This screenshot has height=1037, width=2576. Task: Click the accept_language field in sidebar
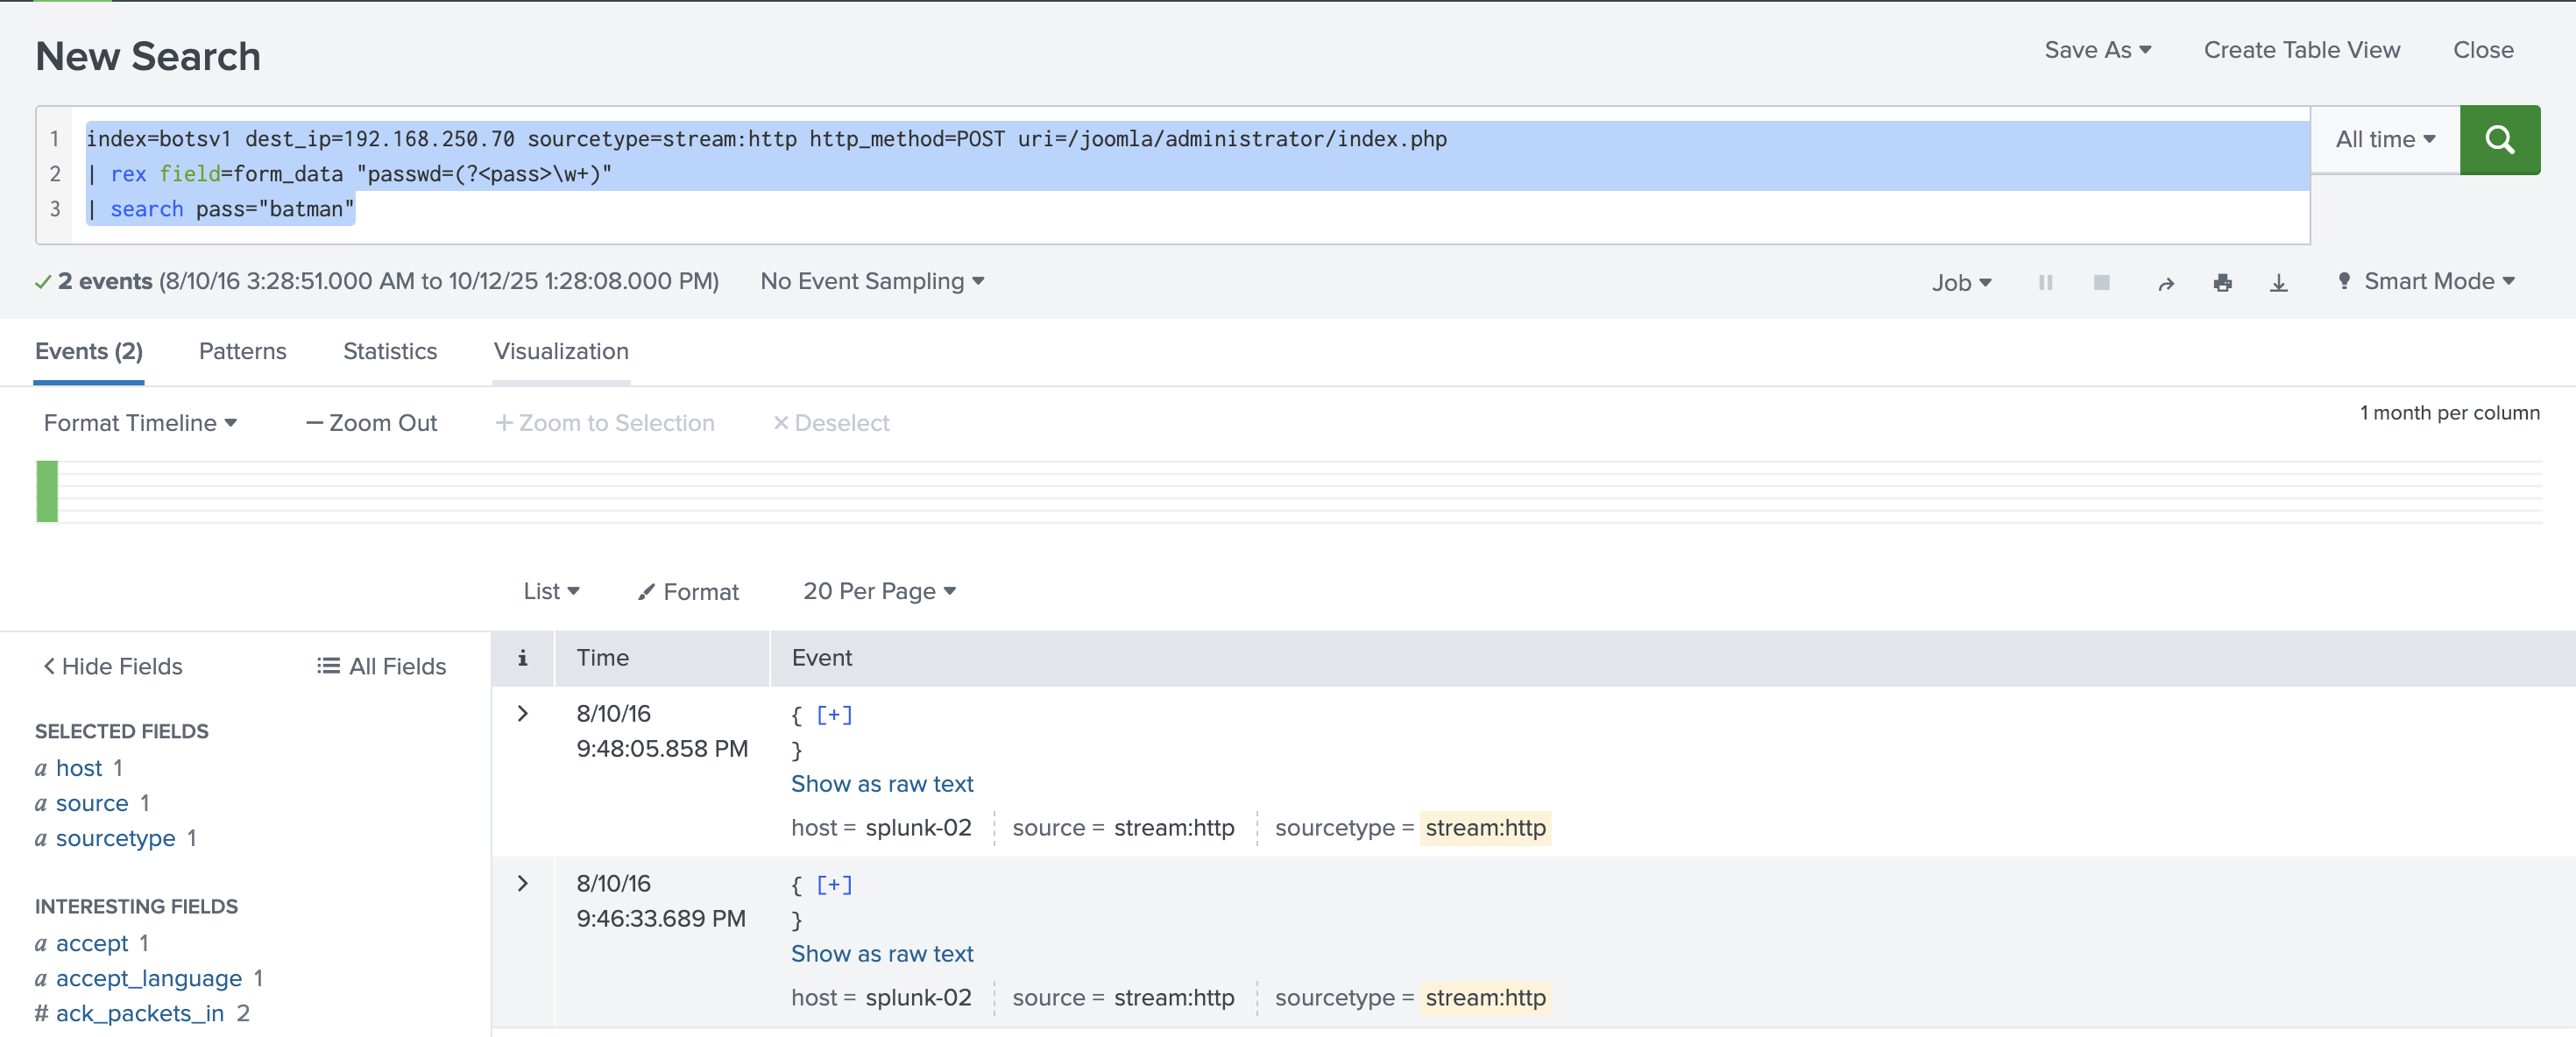click(x=148, y=978)
